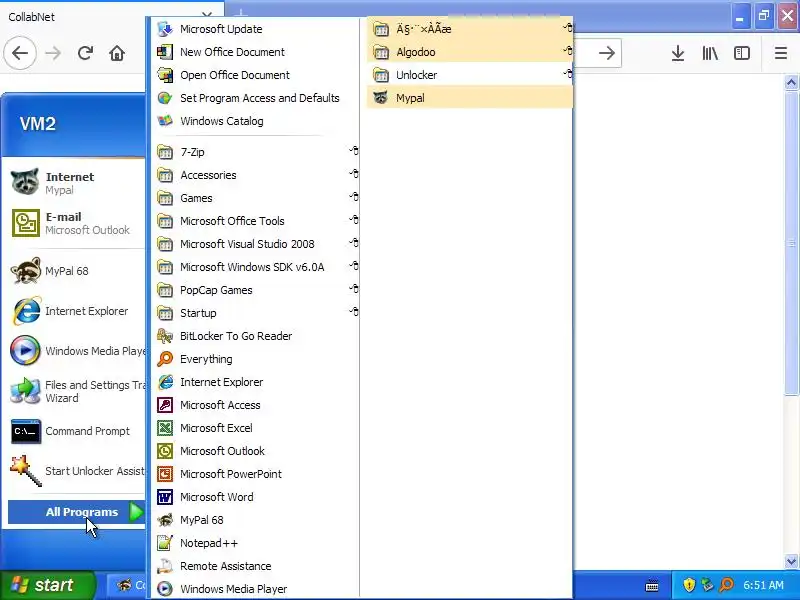Launch New Office Document
Screen dimensions: 800x600
(255, 52)
